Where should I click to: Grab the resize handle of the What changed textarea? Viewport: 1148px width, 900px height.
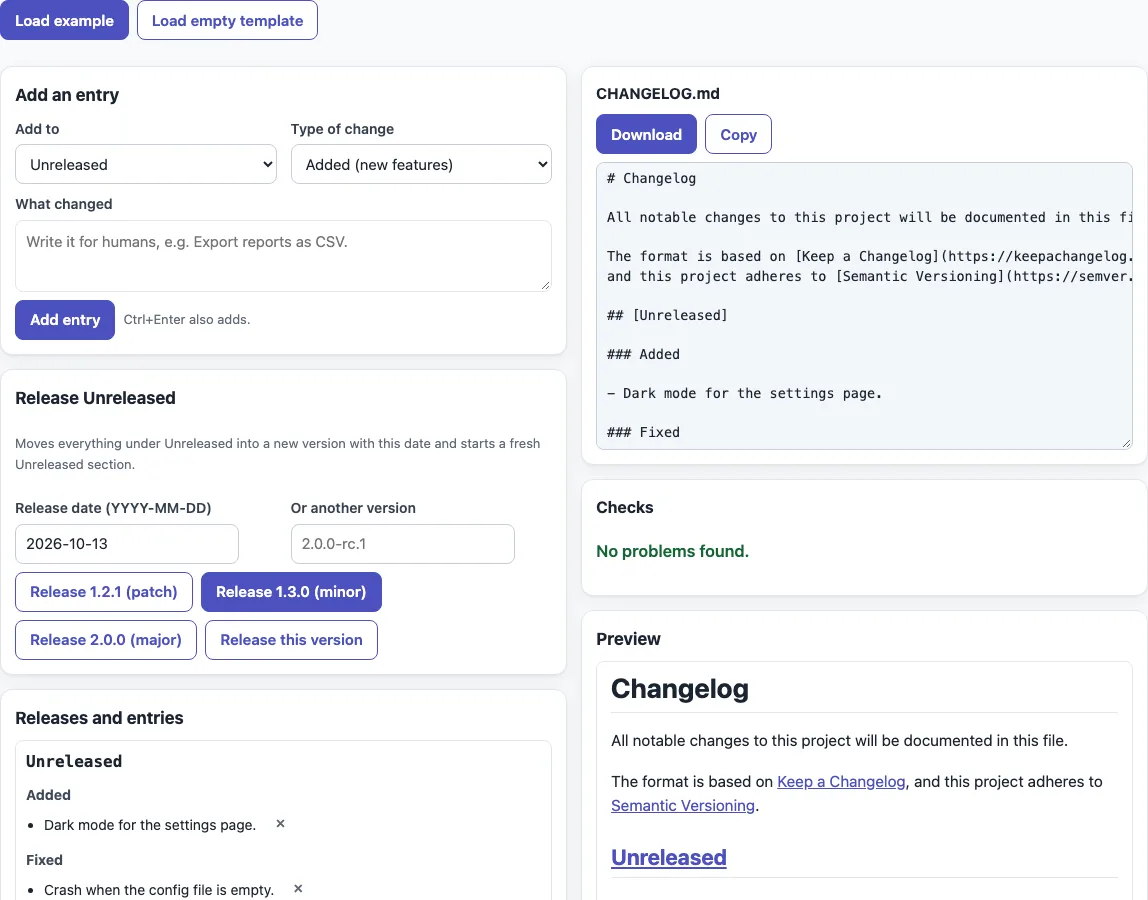(545, 285)
